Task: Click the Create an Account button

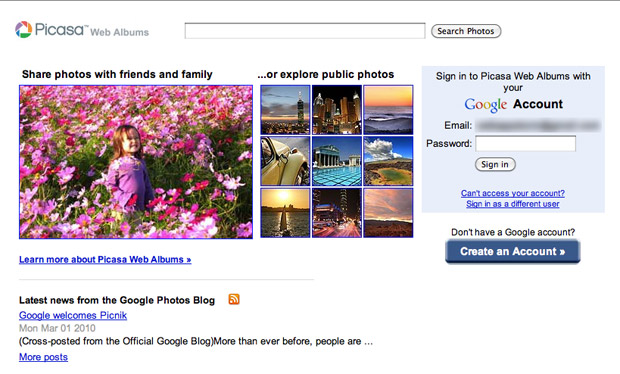Action: click(x=512, y=251)
